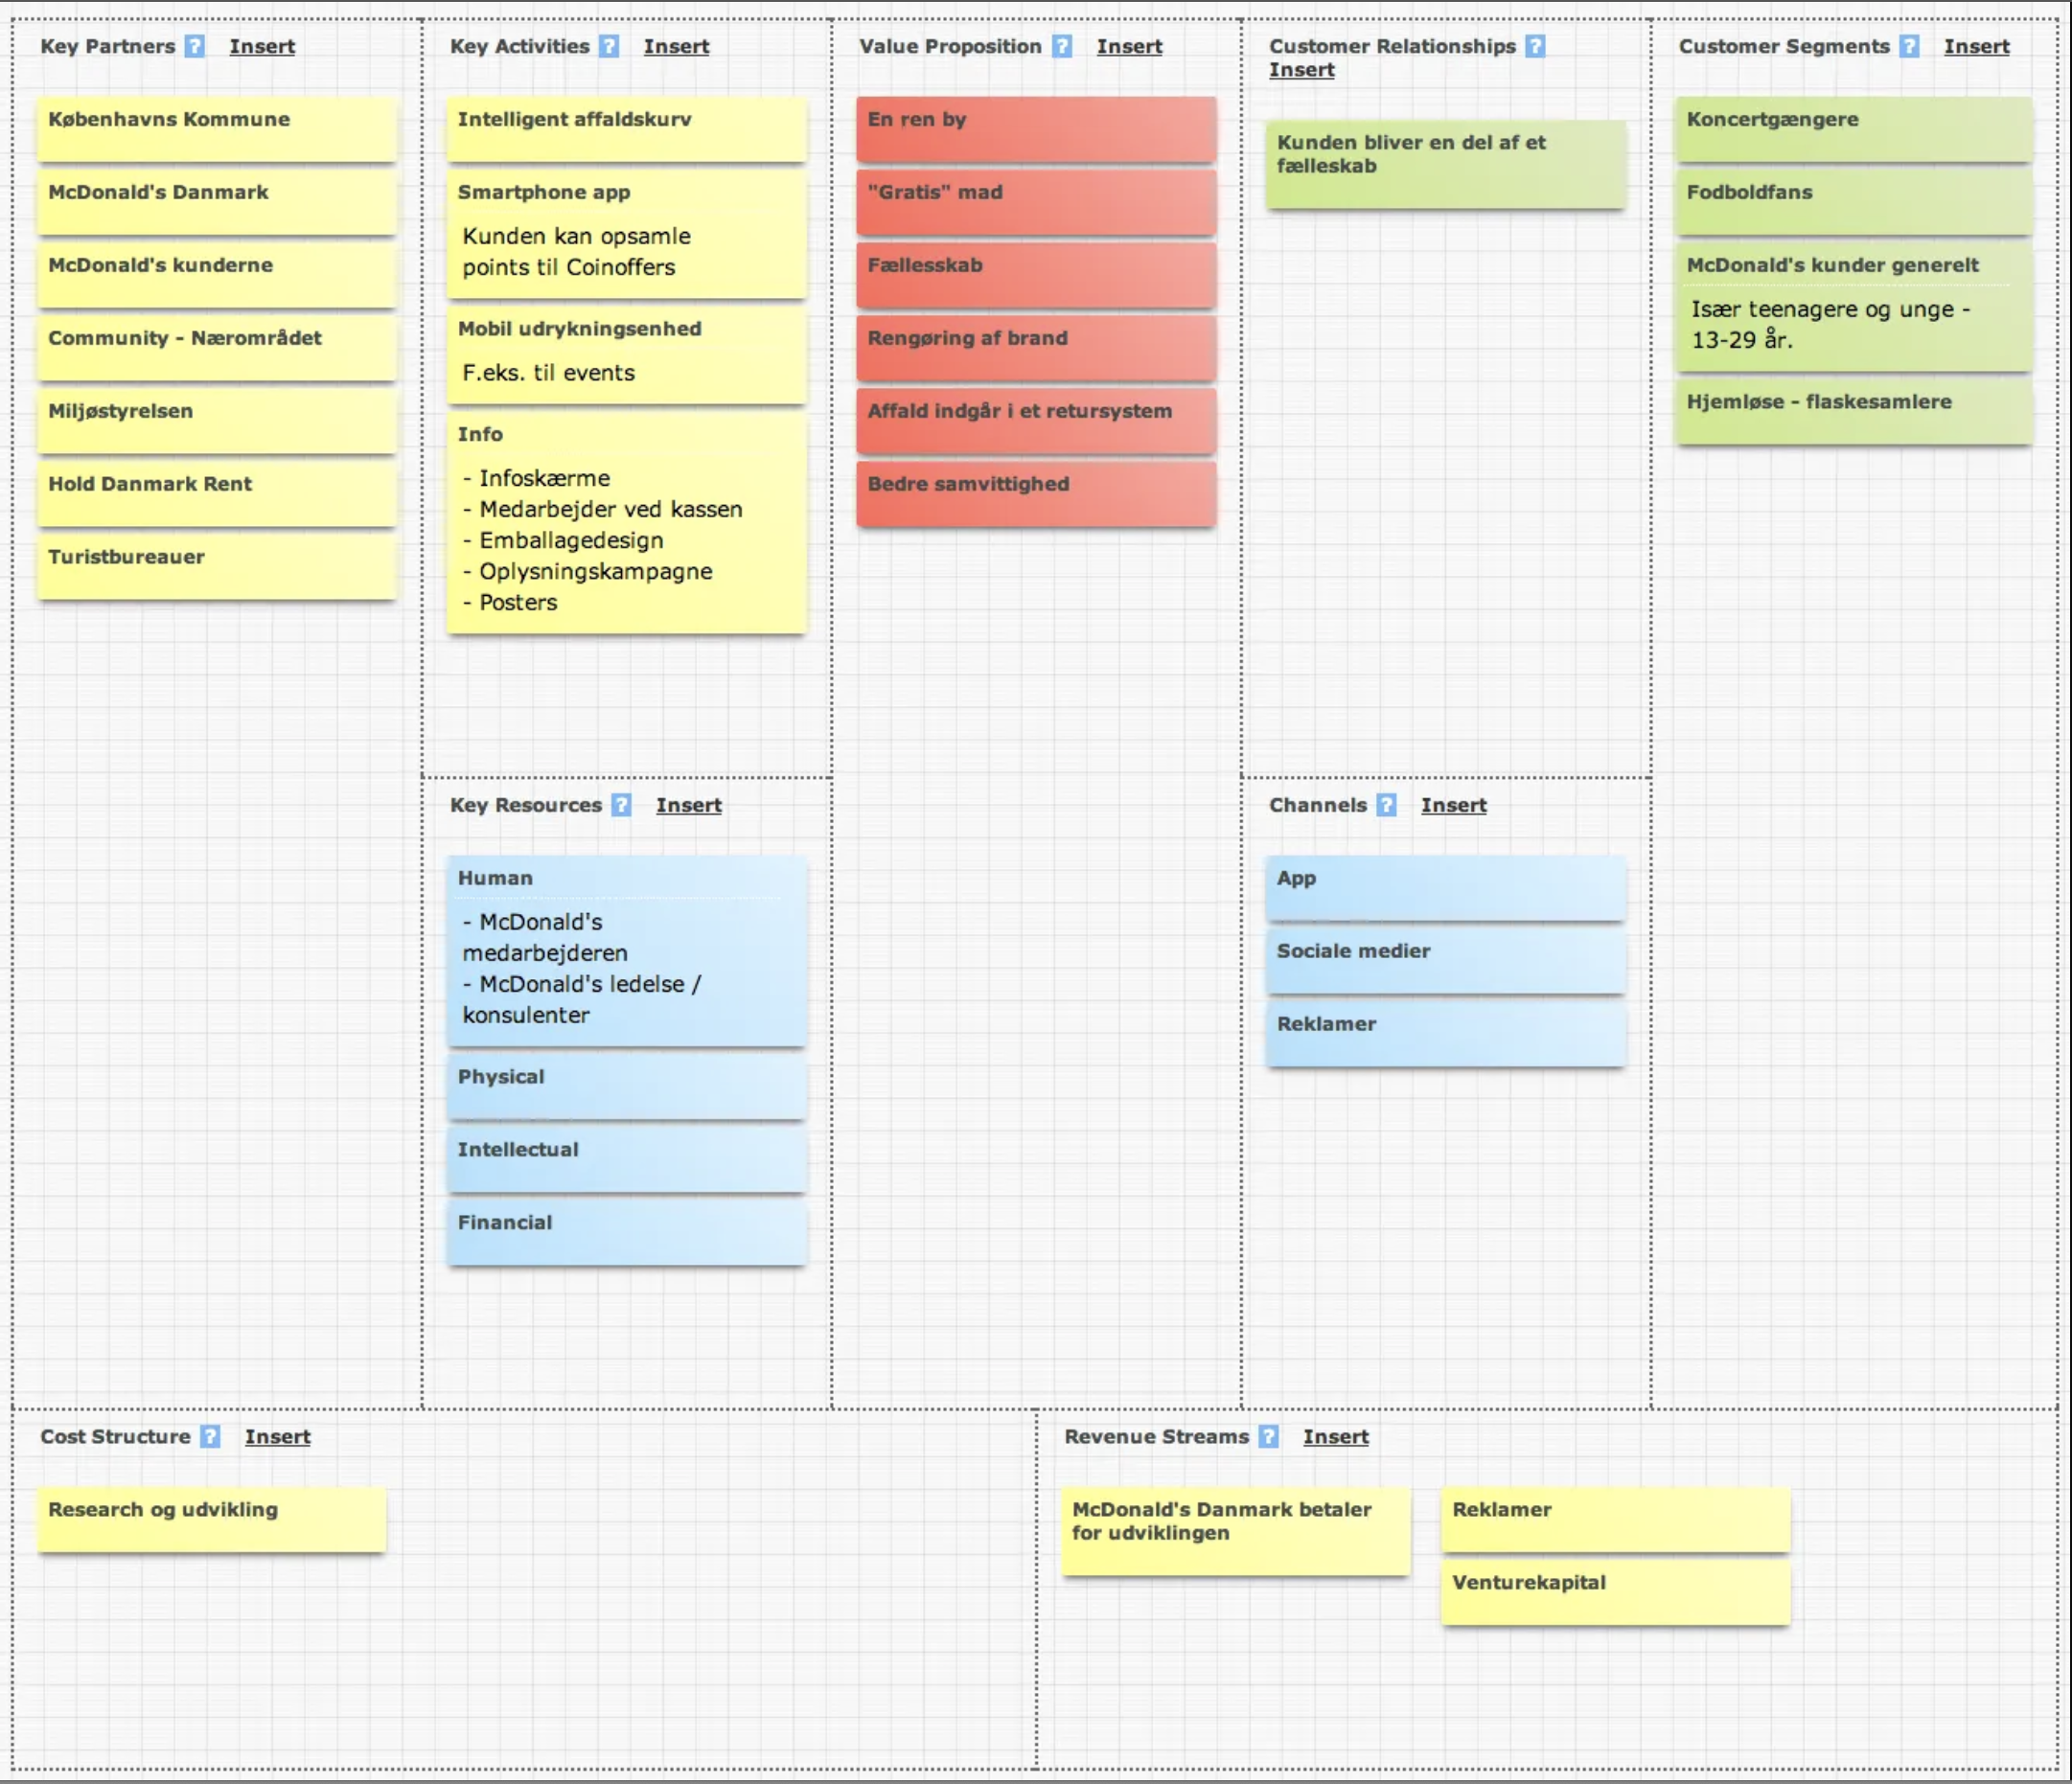2072x1784 pixels.
Task: Click the Key Resources section heading
Action: tap(526, 805)
